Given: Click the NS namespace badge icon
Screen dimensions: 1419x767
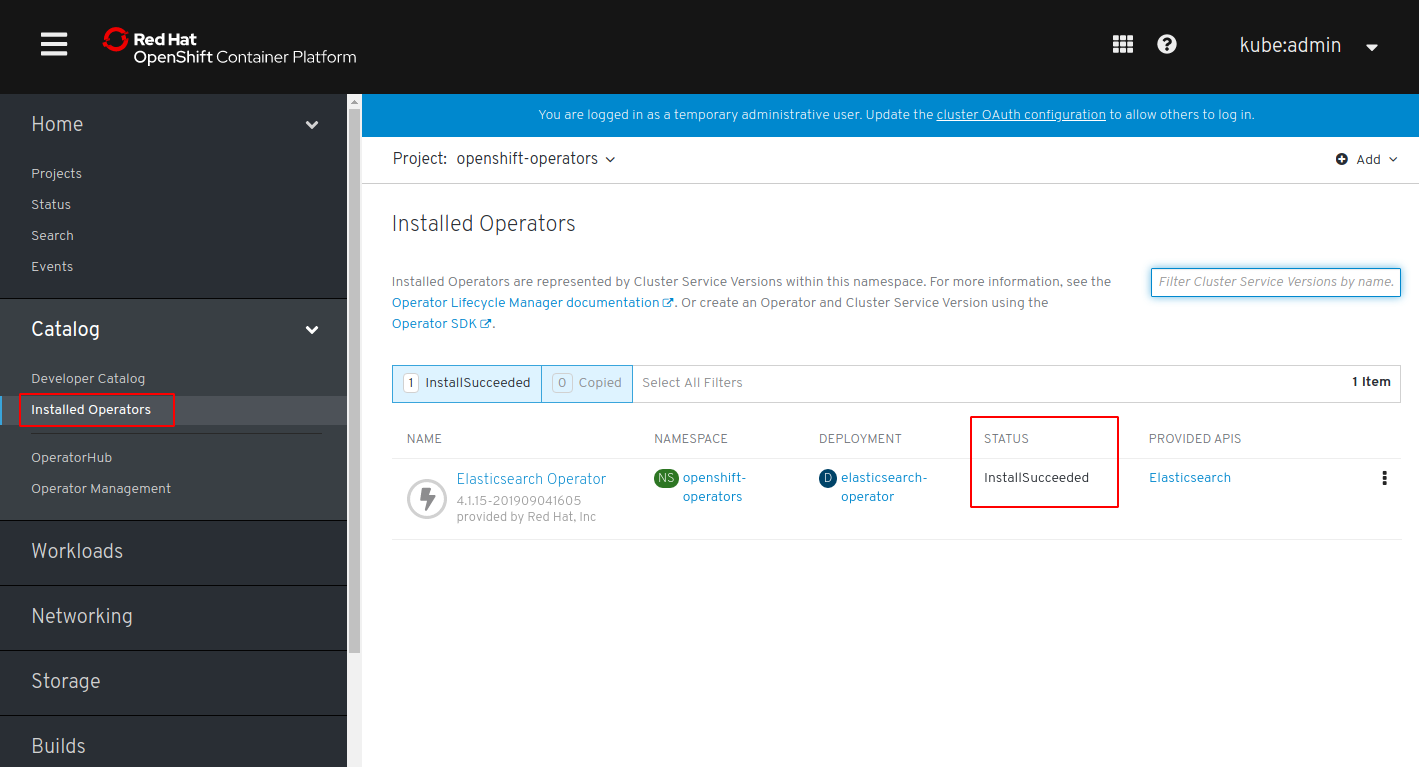Looking at the screenshot, I should (x=666, y=478).
